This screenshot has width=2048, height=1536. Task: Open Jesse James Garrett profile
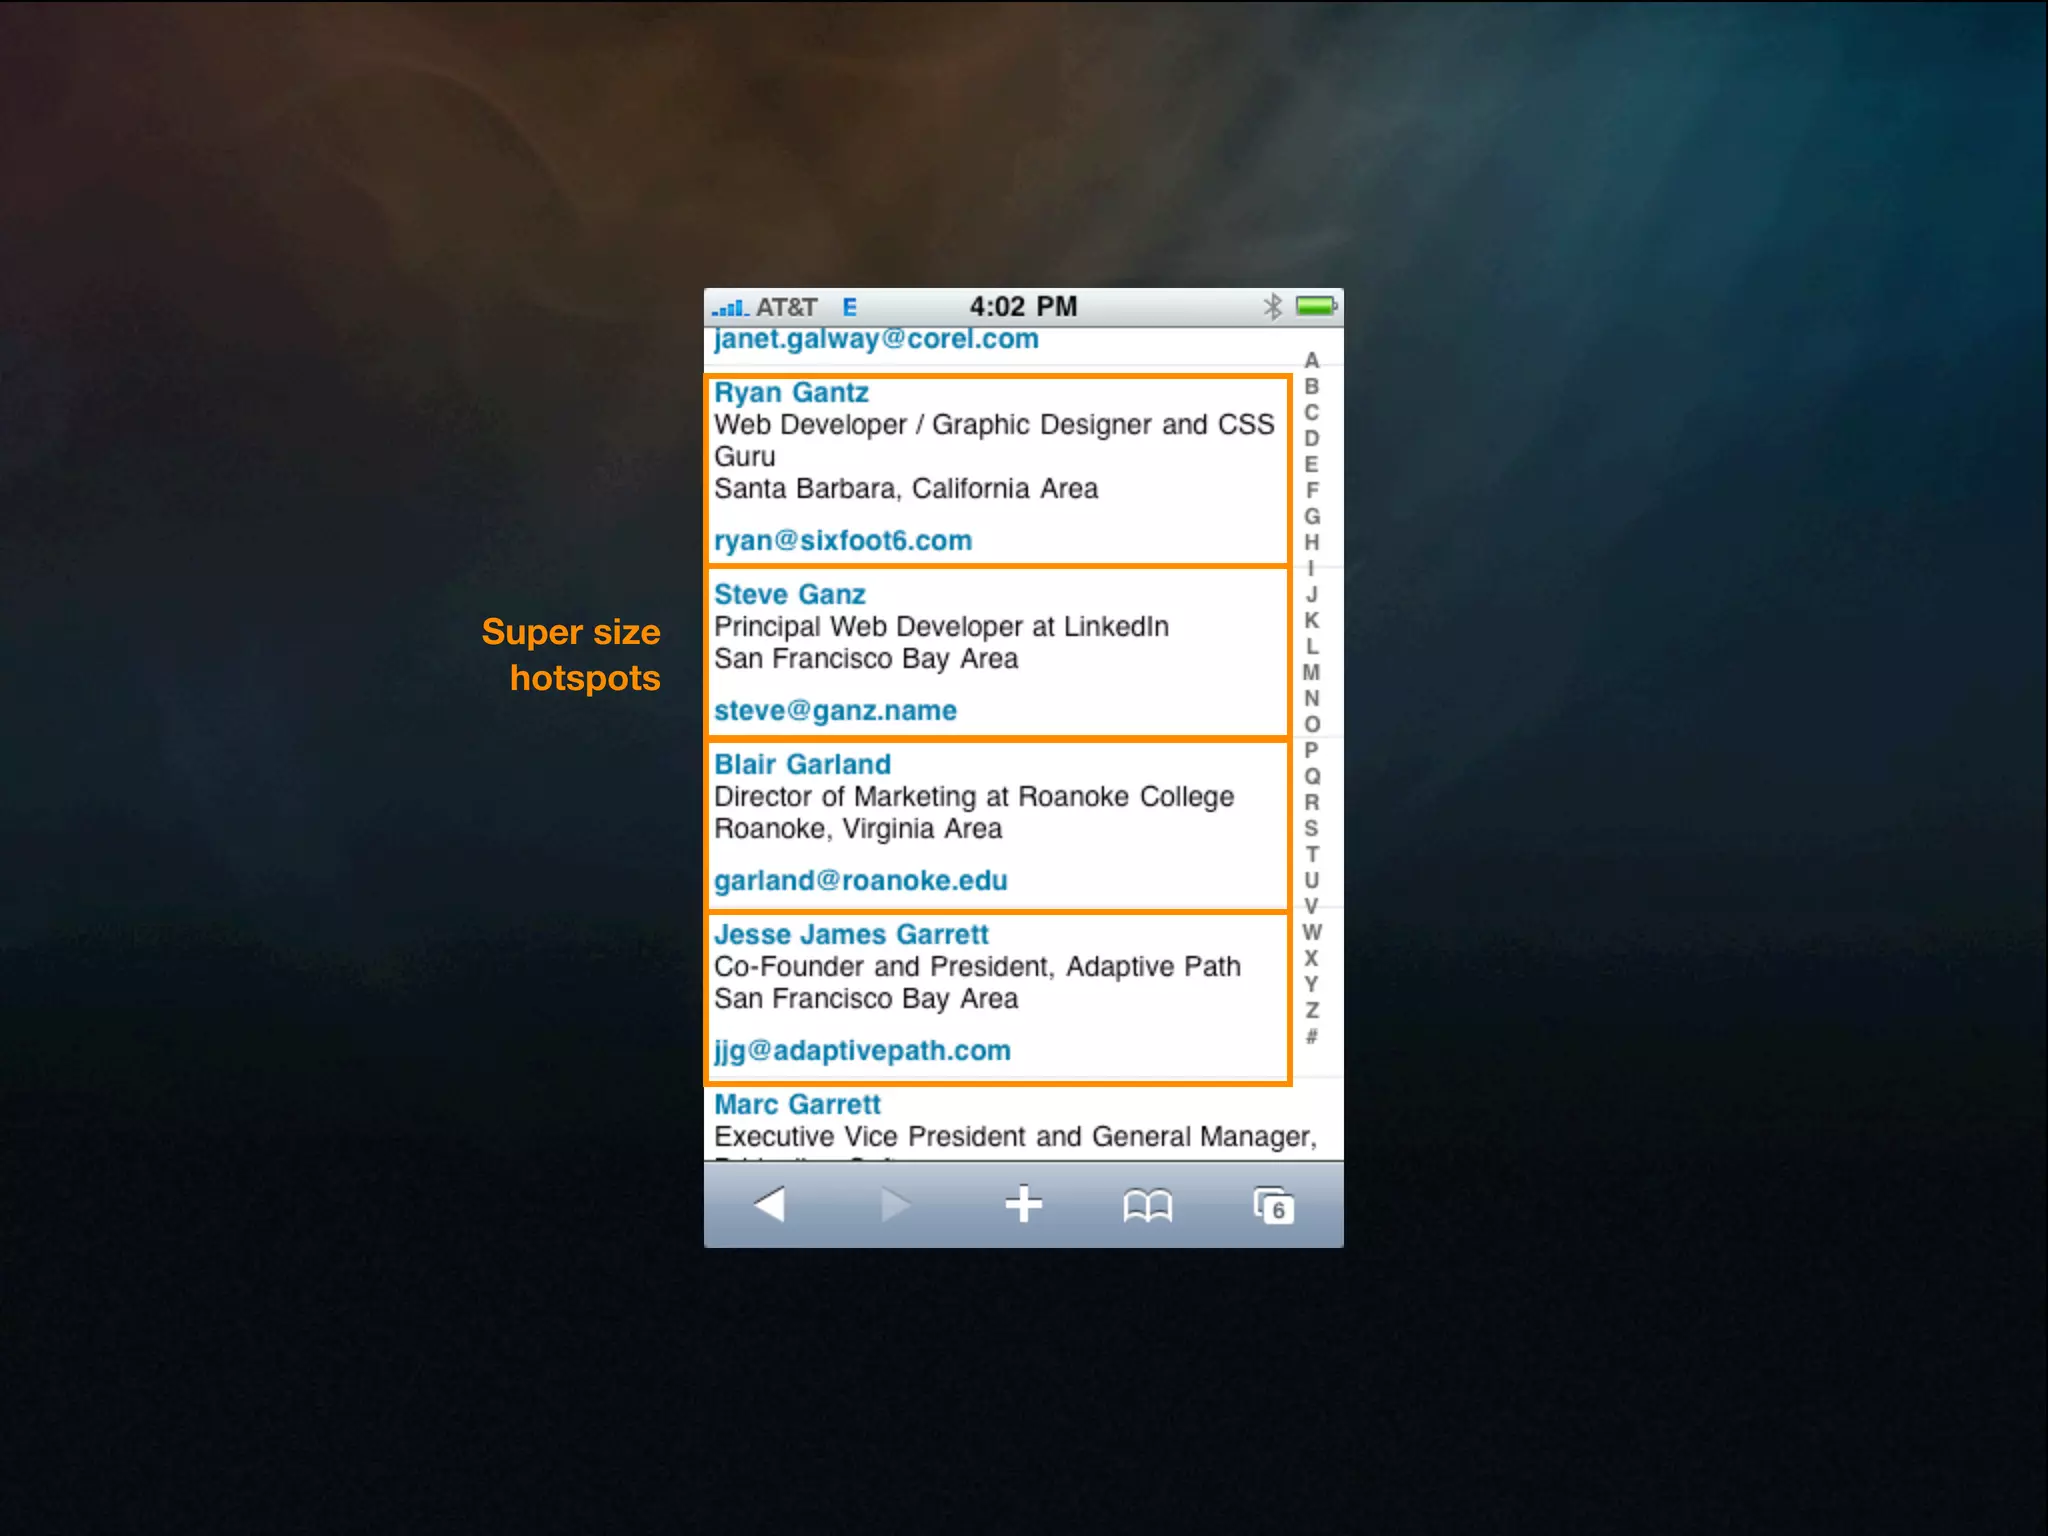click(851, 935)
